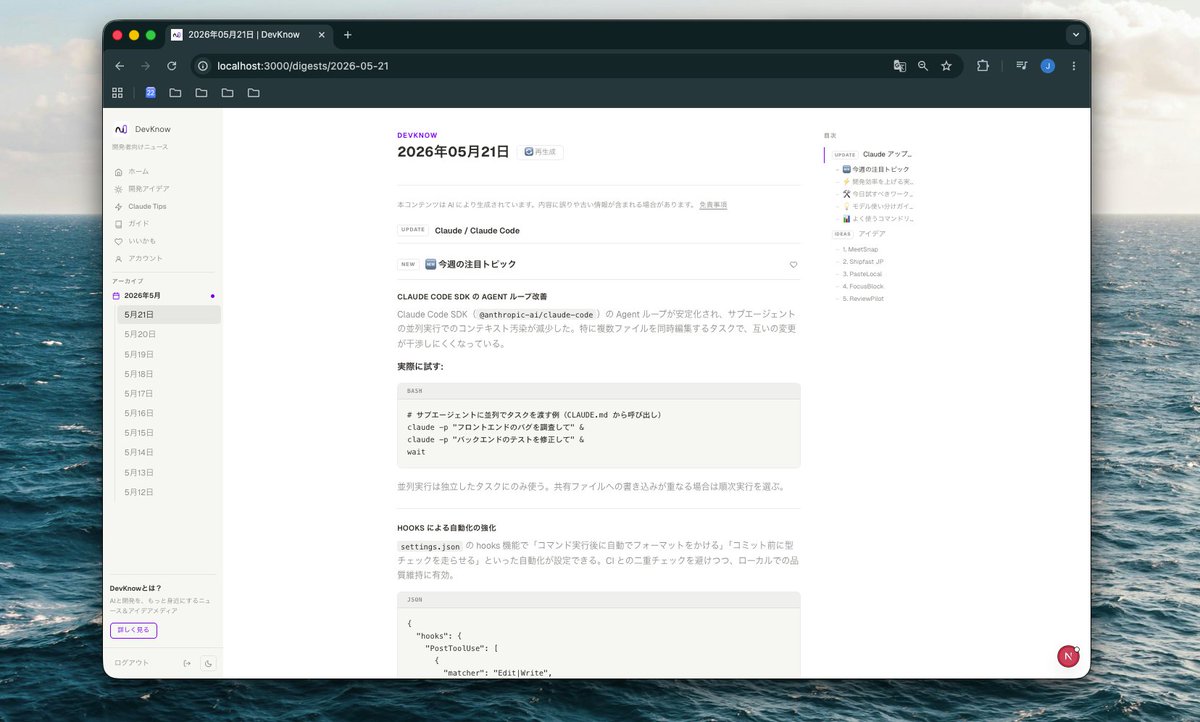Open the Google Translate icon in address bar
The height and width of the screenshot is (722, 1200).
tap(900, 66)
